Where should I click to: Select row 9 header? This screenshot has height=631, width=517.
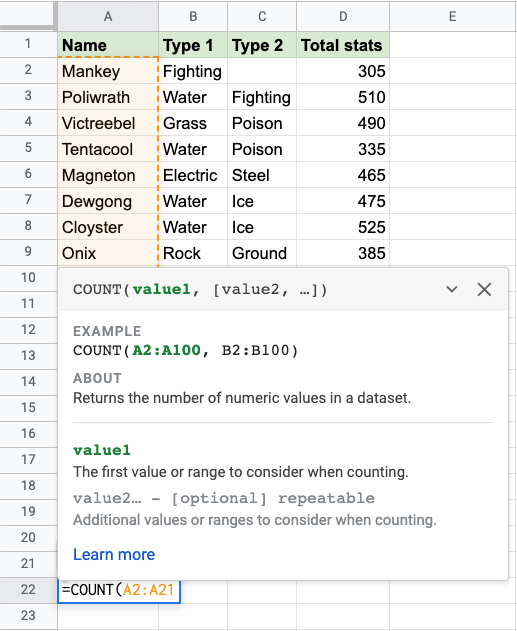[28, 252]
